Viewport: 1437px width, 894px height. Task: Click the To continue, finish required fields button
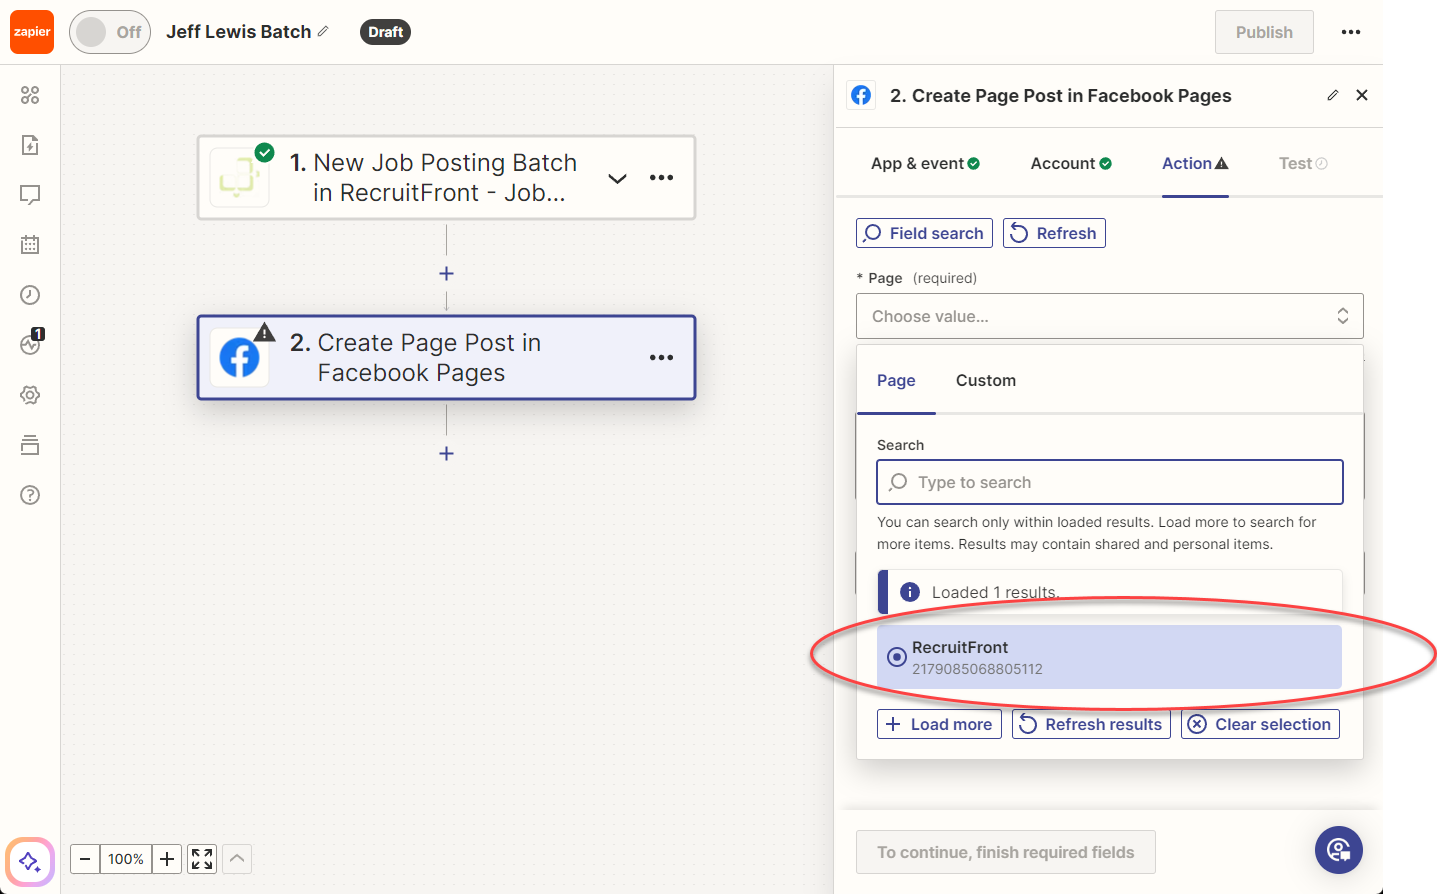[1006, 852]
